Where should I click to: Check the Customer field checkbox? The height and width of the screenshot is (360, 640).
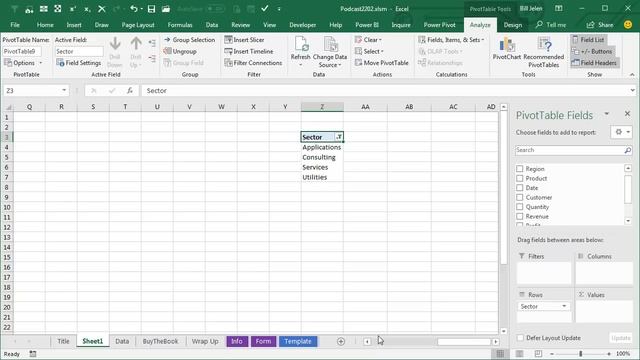coord(520,197)
